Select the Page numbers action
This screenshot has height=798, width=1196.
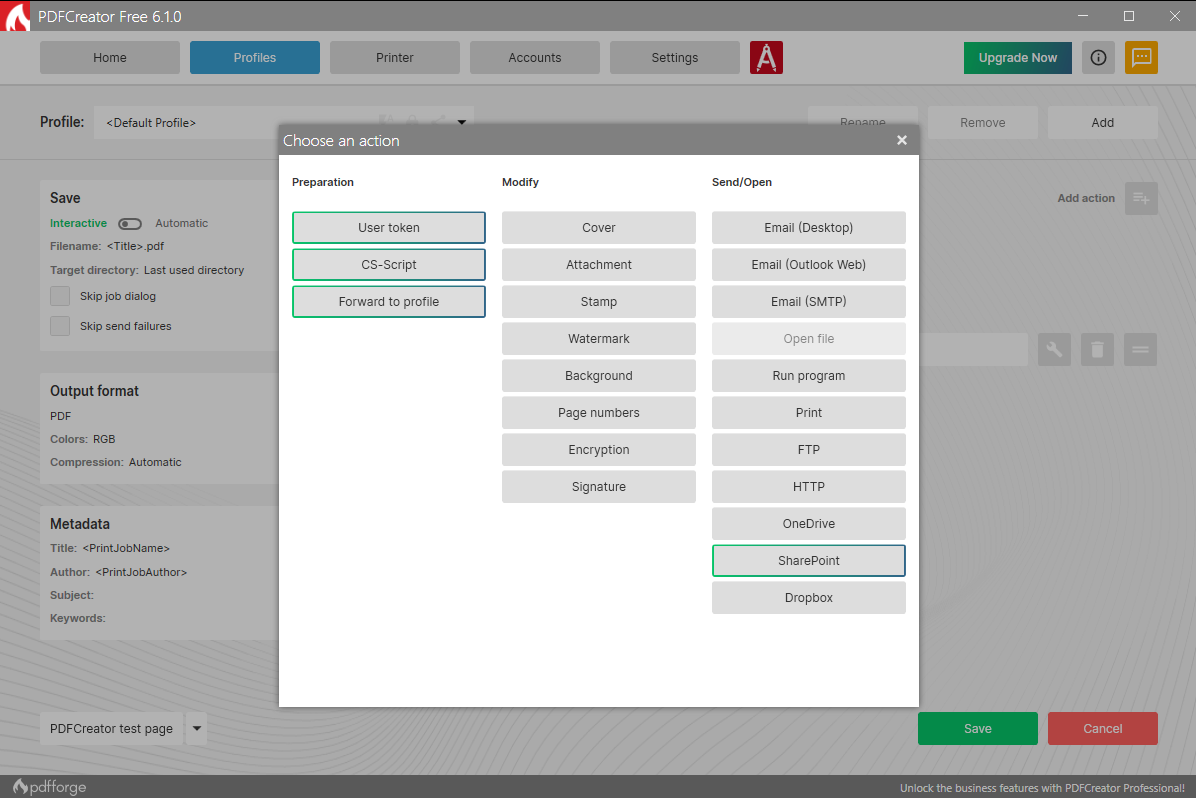click(x=599, y=413)
